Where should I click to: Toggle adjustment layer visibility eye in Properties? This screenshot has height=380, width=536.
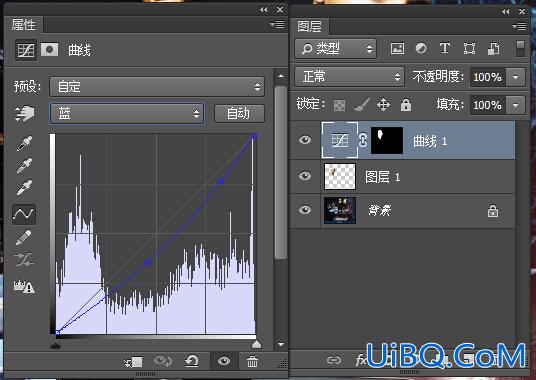tap(224, 361)
